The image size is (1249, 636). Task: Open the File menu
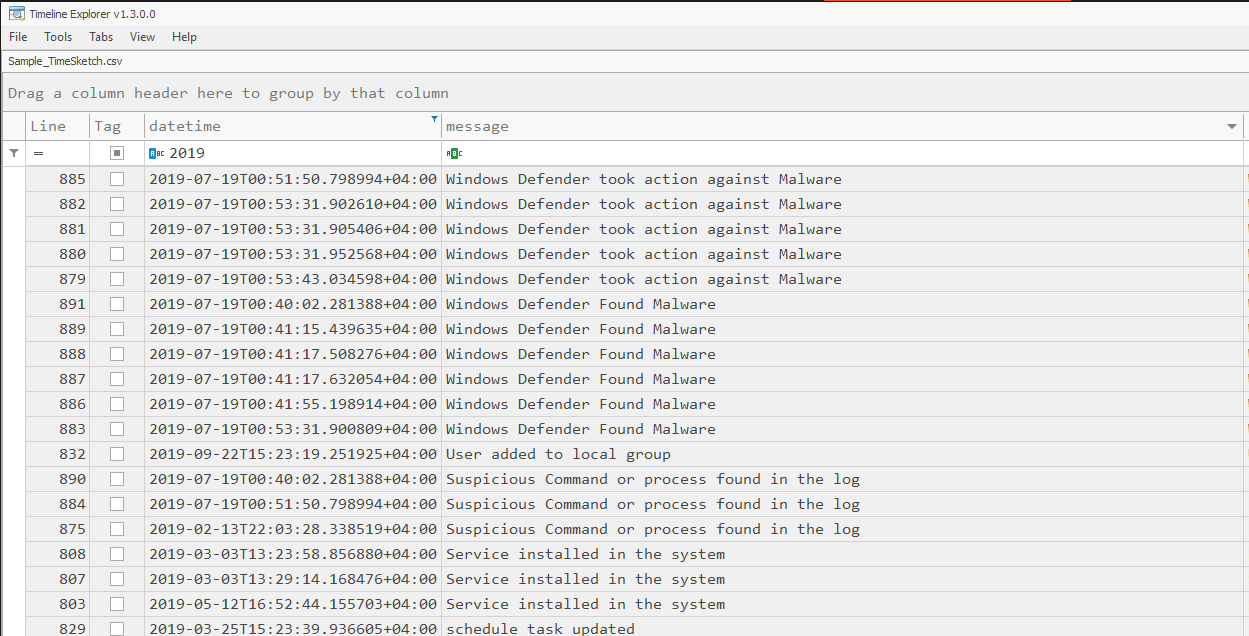pyautogui.click(x=18, y=37)
